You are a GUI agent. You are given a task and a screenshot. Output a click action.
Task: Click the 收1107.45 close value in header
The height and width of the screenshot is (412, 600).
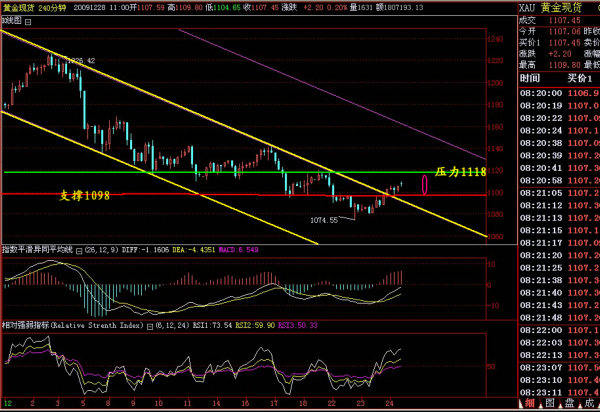coord(263,7)
